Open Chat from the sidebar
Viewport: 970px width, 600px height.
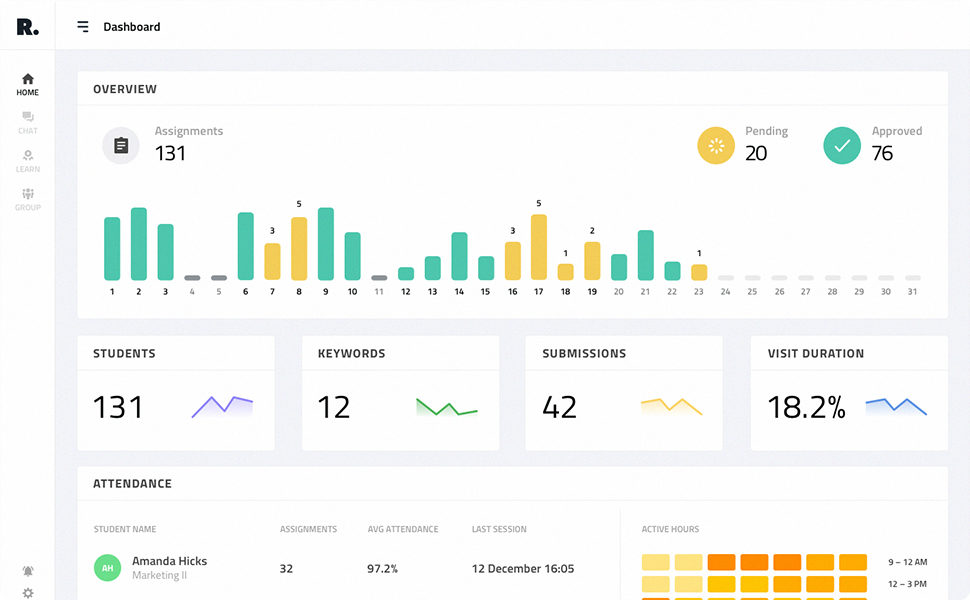pos(27,123)
